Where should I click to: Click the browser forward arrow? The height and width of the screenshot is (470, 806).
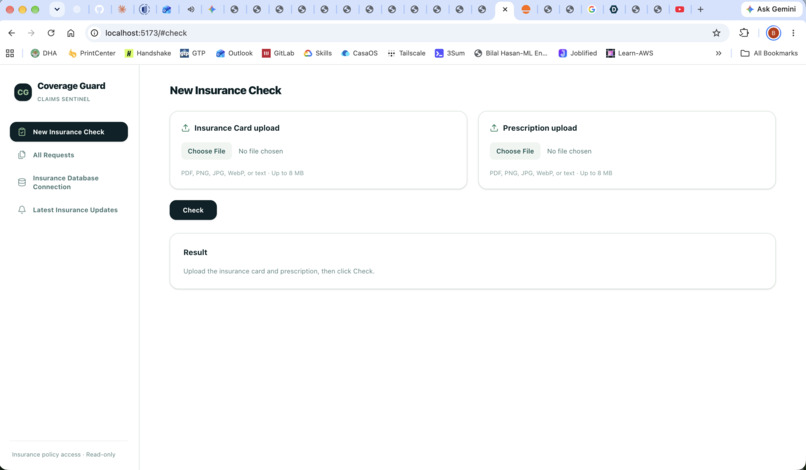click(31, 33)
